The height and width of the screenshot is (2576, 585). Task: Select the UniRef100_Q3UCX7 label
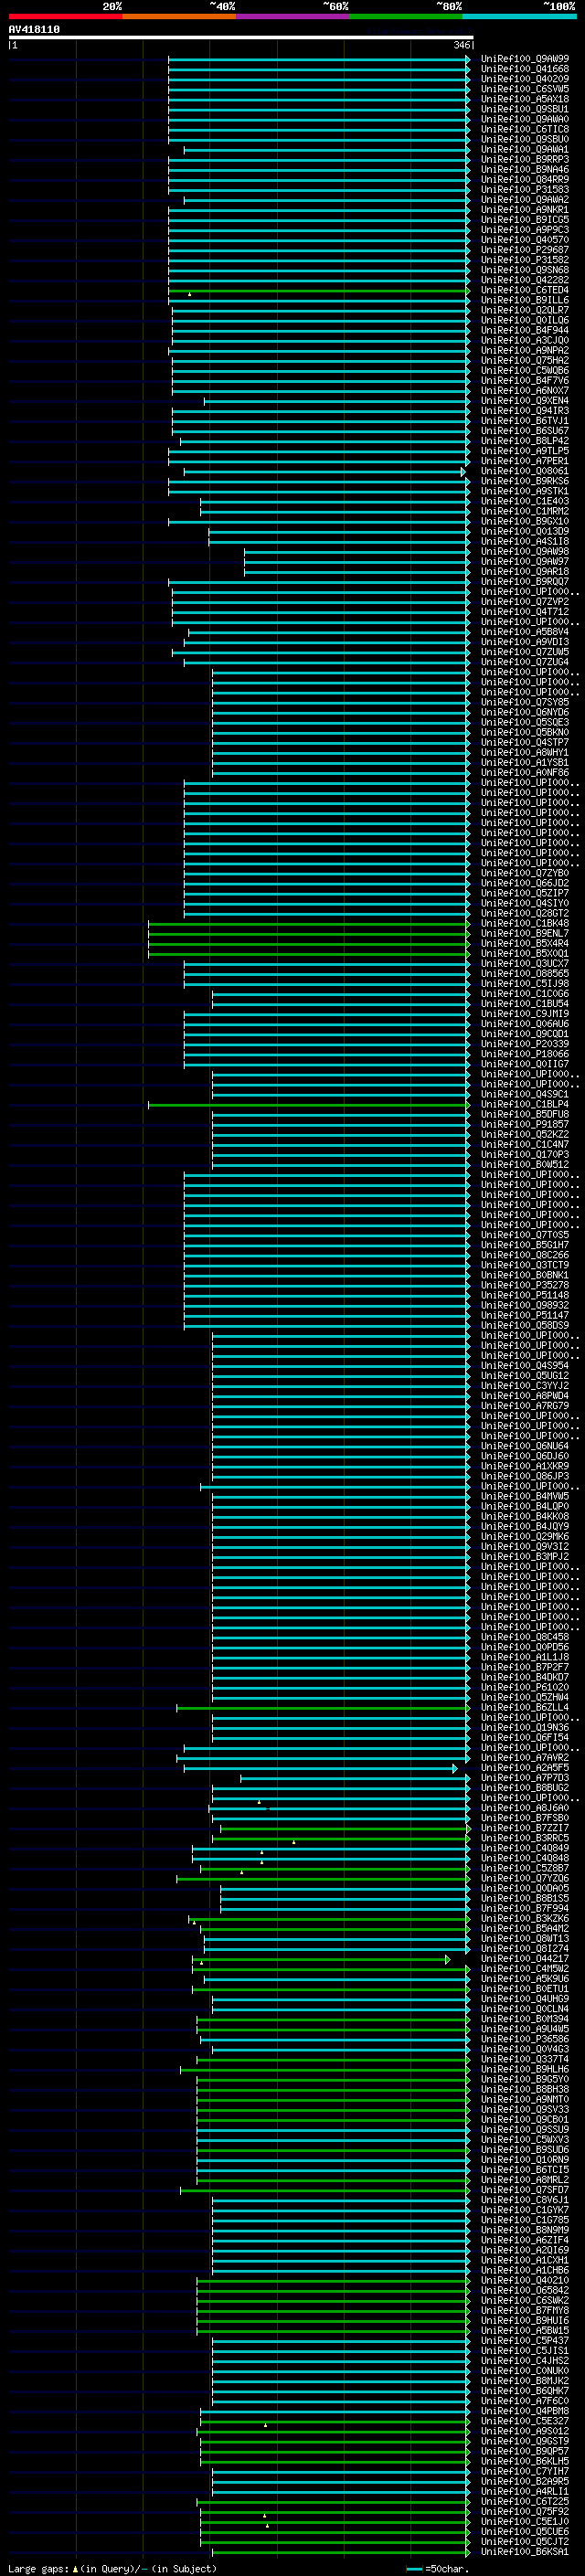point(524,963)
